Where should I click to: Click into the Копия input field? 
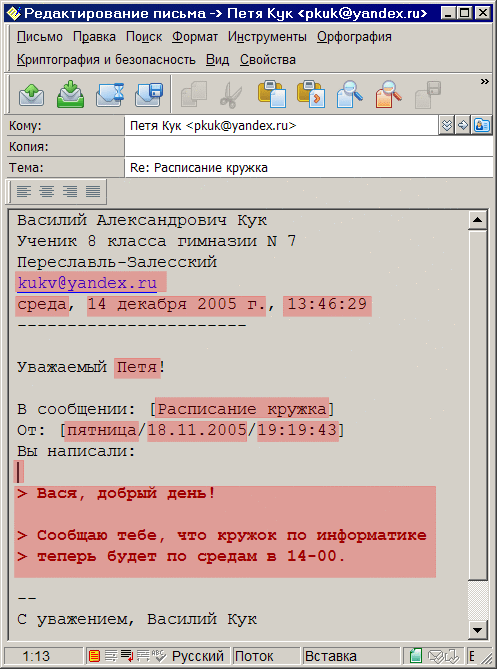[x=309, y=147]
